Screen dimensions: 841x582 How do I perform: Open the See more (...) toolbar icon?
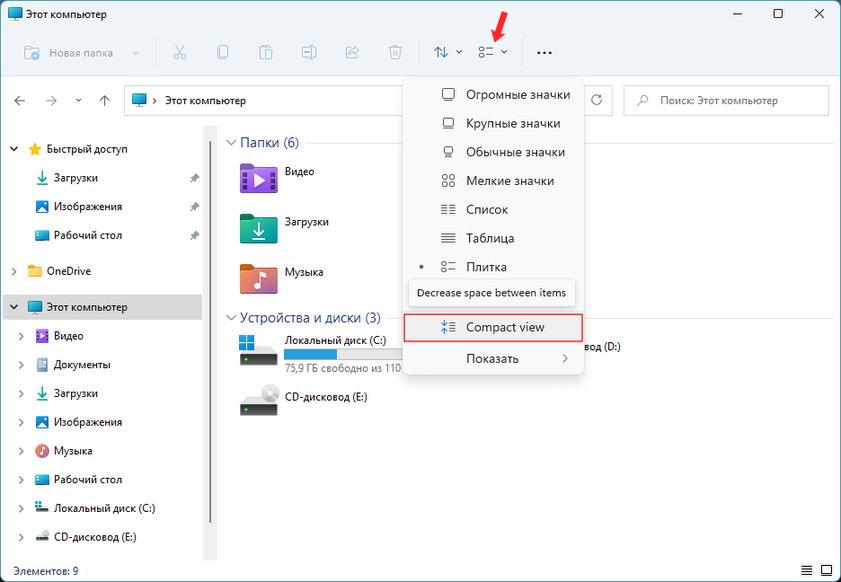point(545,52)
